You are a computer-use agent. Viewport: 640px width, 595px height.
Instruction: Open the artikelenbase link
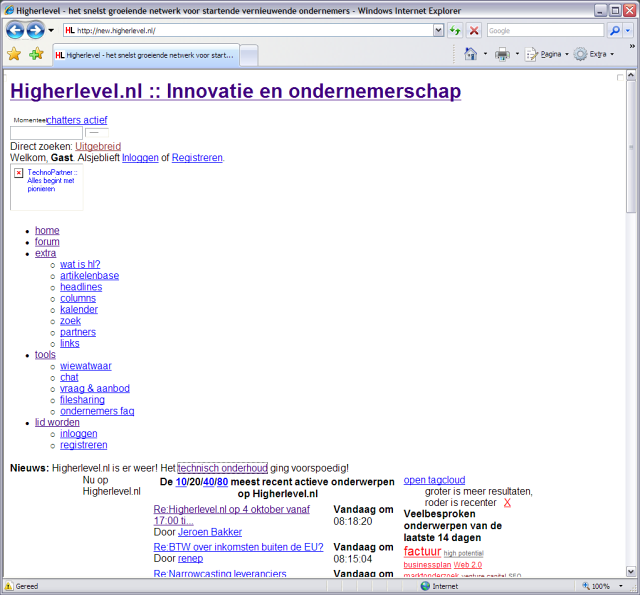point(89,276)
